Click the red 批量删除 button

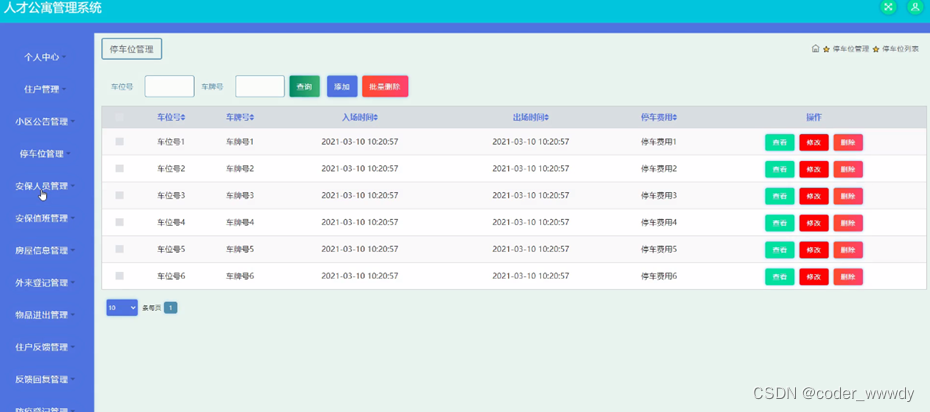385,87
